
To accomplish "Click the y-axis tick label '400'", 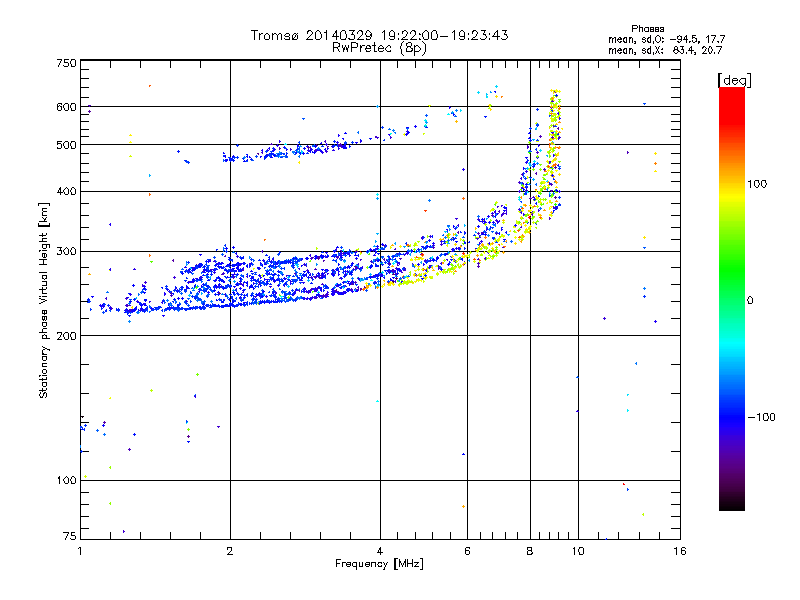I will (x=66, y=191).
